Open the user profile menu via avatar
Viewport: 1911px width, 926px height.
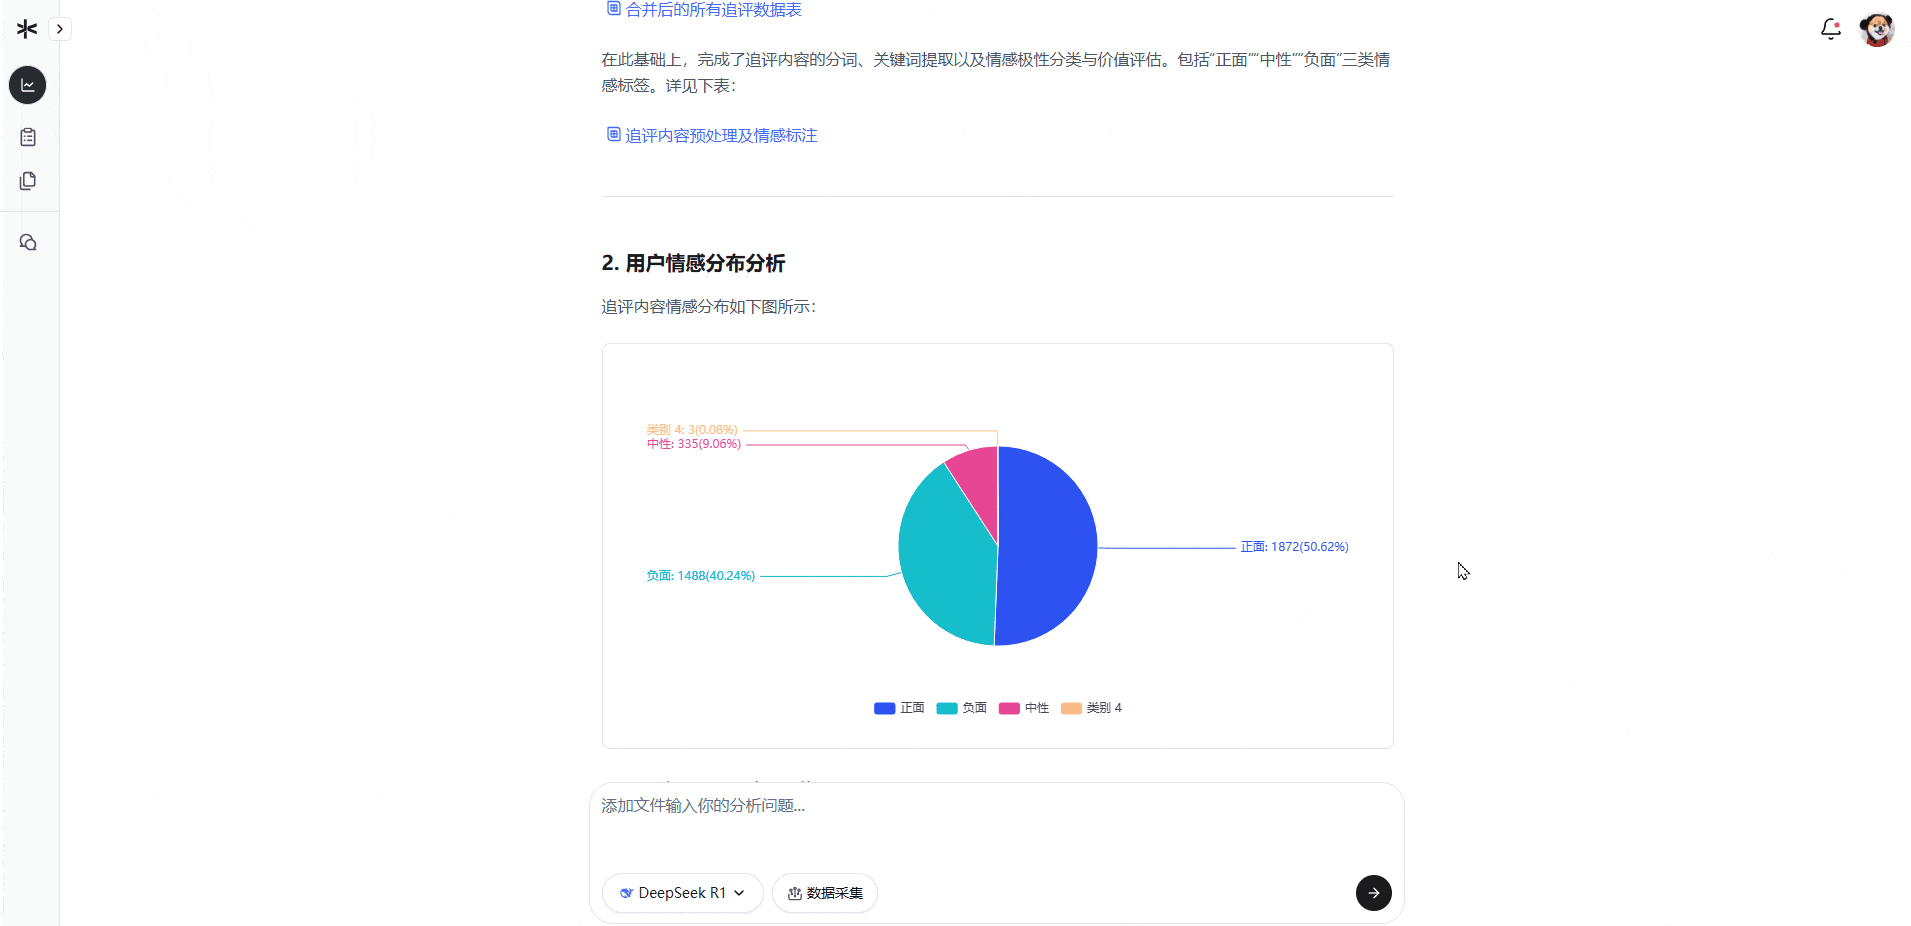click(1877, 29)
